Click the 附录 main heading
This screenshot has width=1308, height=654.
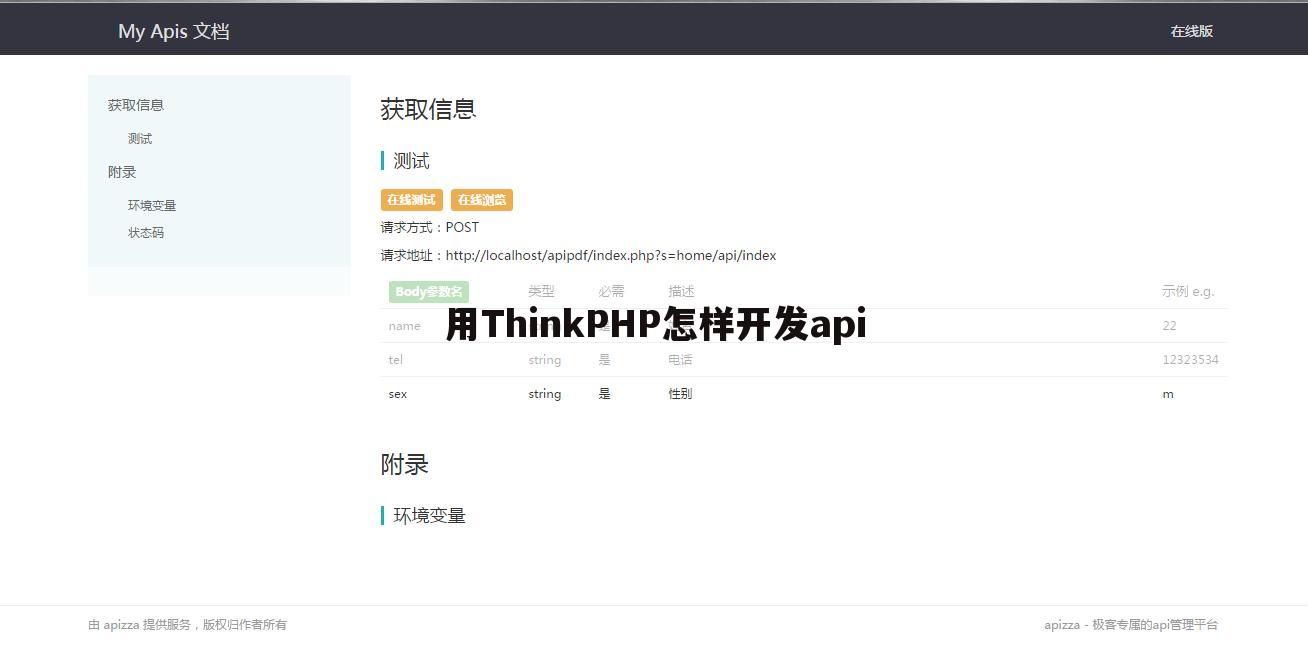coord(404,464)
